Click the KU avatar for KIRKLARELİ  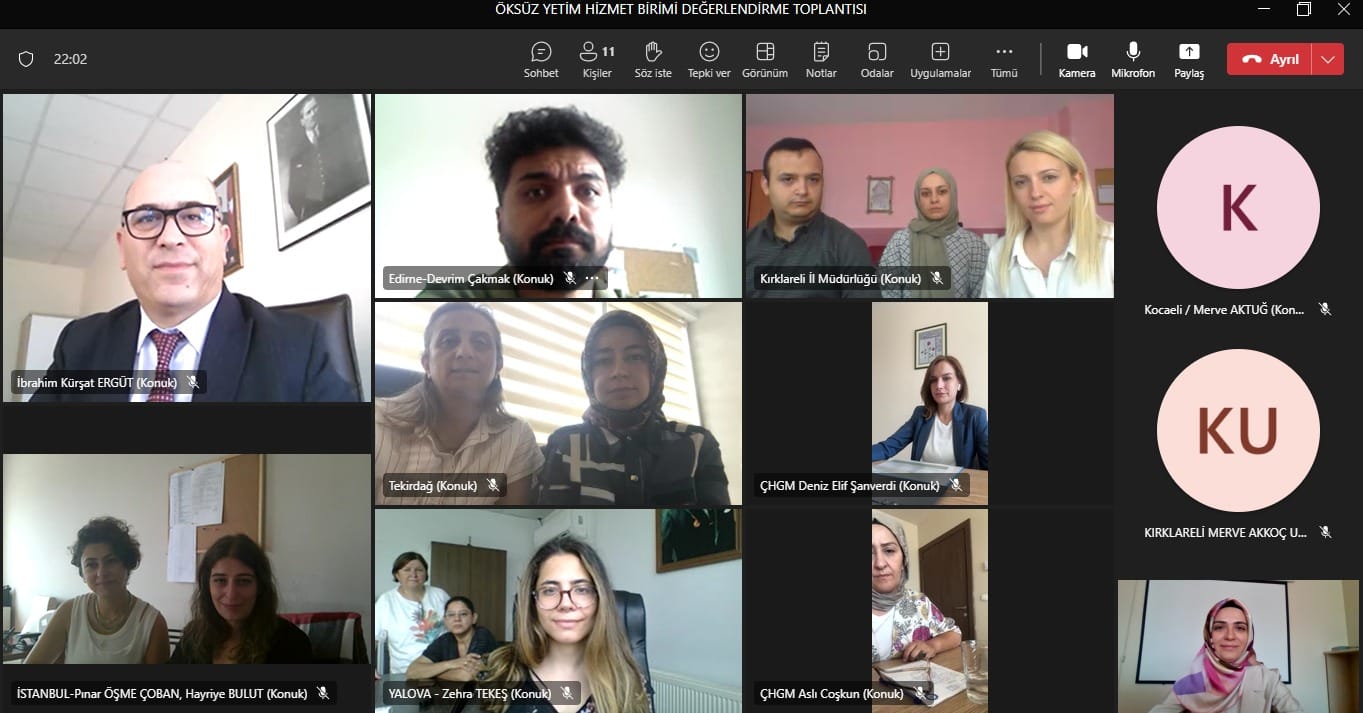tap(1238, 430)
